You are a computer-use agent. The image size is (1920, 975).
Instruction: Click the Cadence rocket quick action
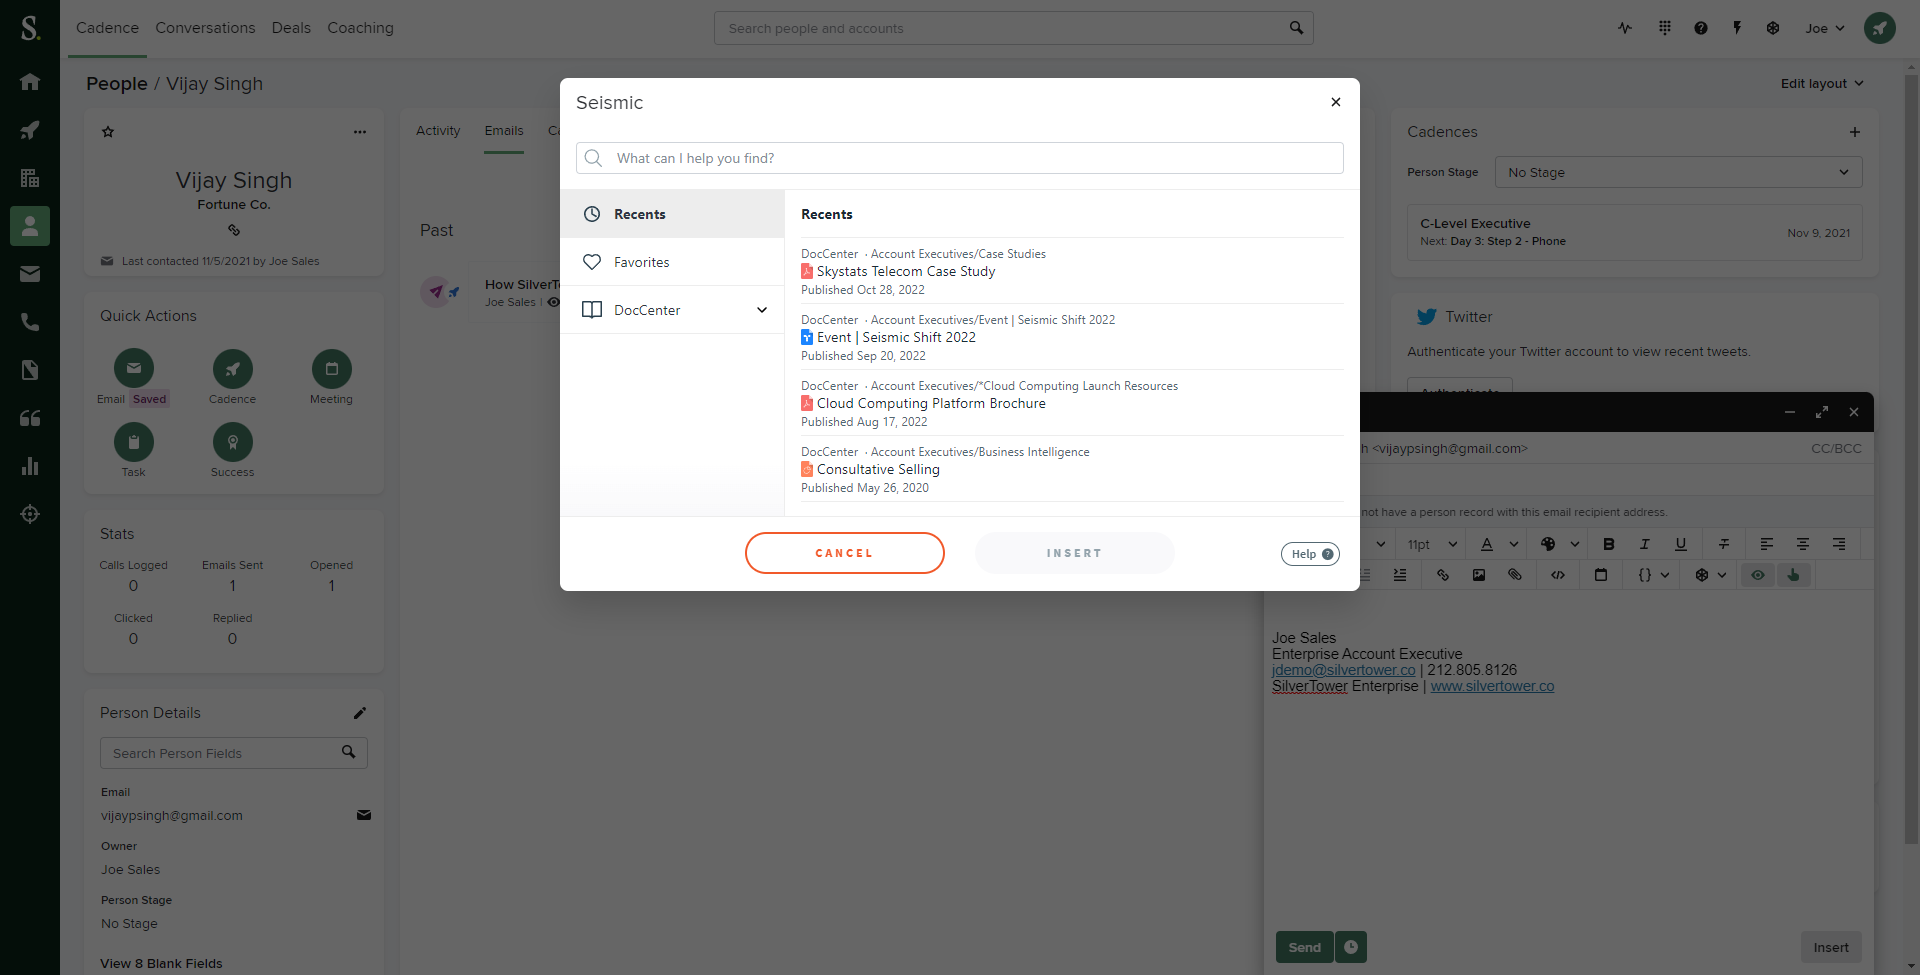point(232,369)
